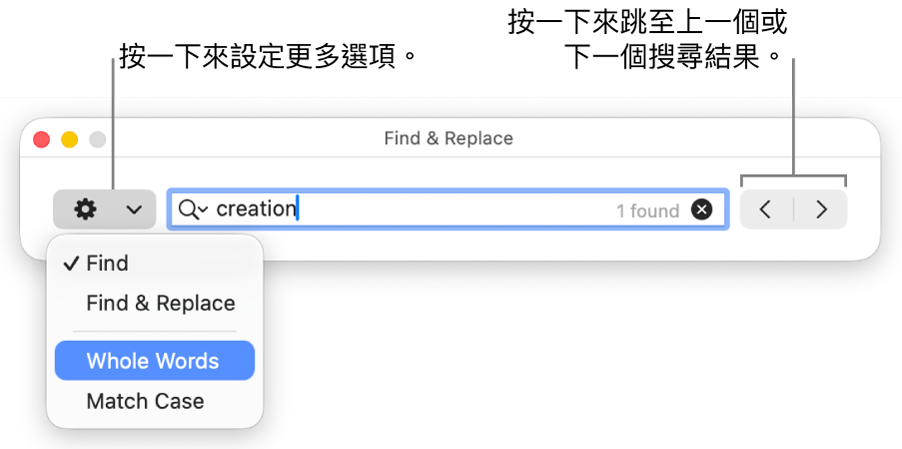This screenshot has width=902, height=449.
Task: Click the Find & Replace window title
Action: point(448,139)
